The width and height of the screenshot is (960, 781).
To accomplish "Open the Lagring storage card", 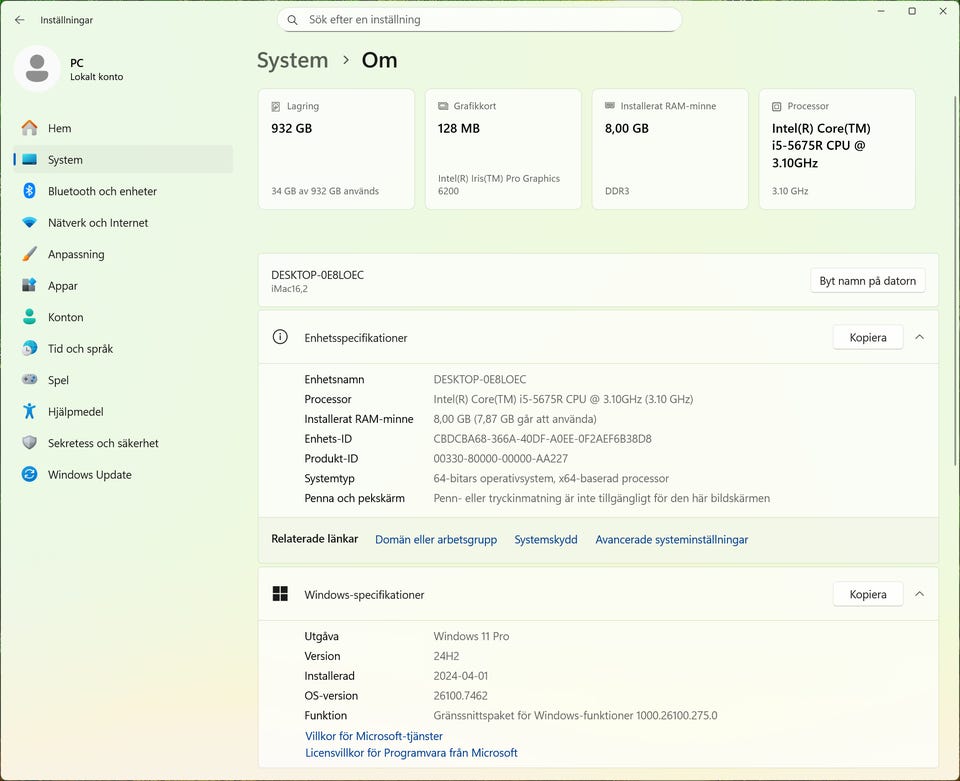I will 336,149.
